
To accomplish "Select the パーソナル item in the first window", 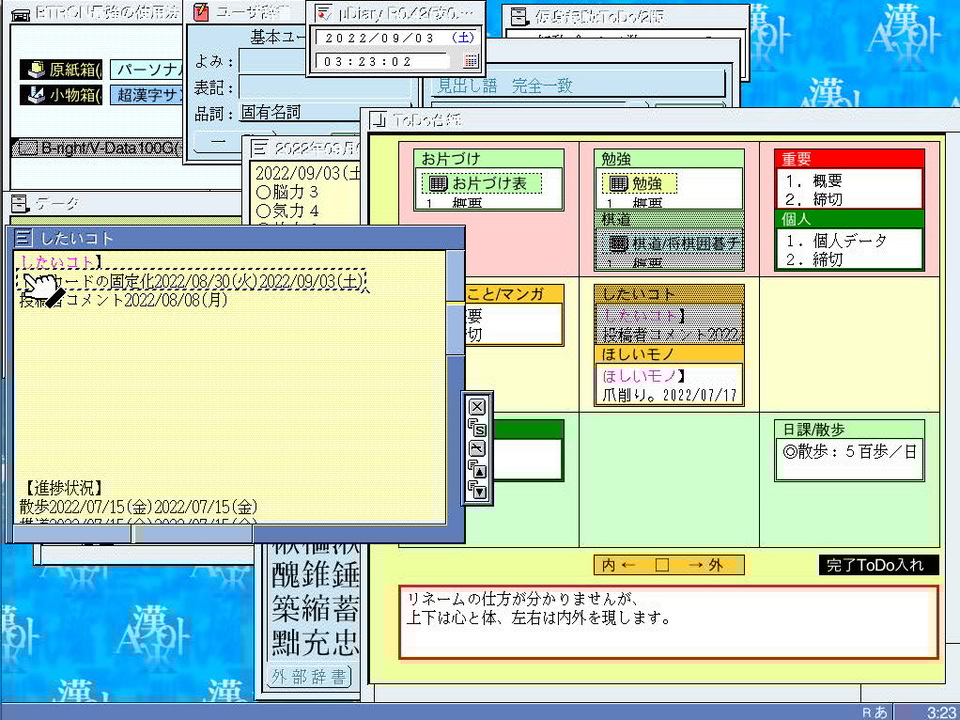I will (148, 69).
